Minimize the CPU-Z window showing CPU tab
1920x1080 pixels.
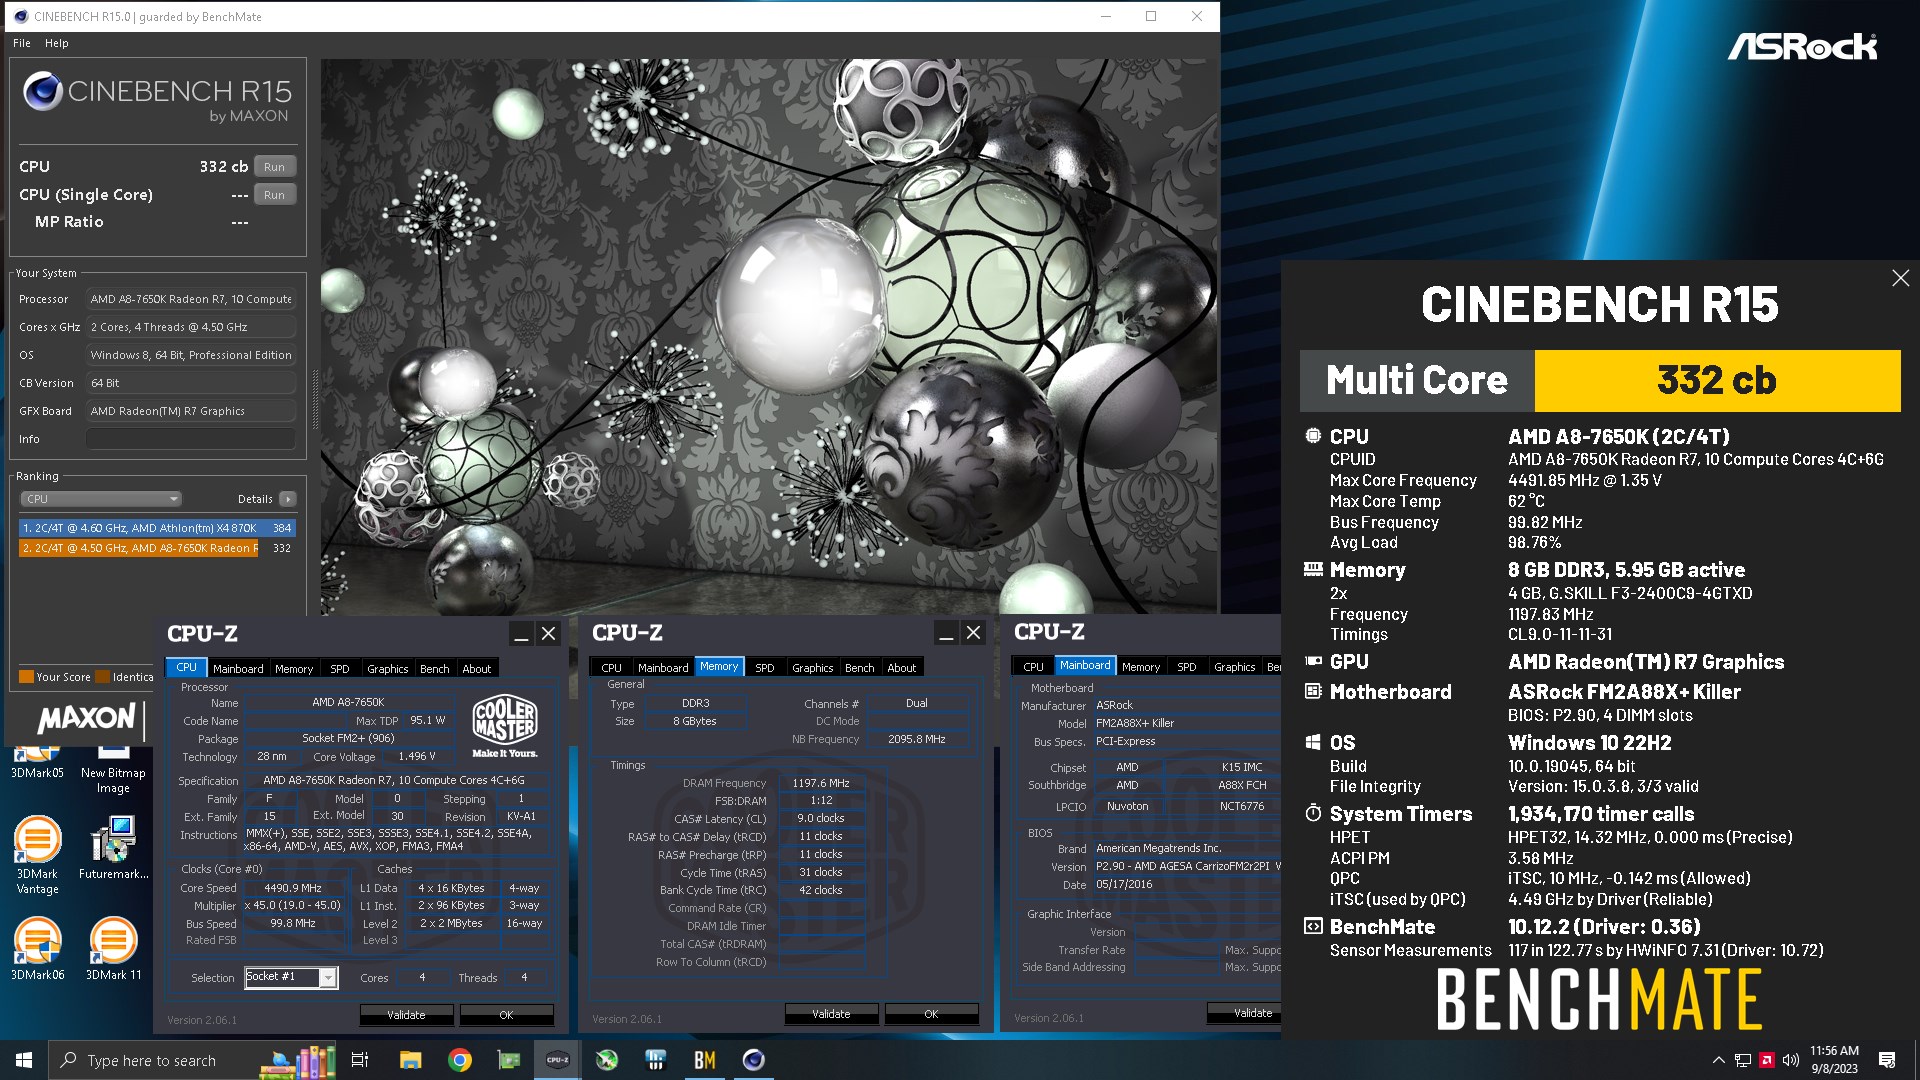[521, 634]
